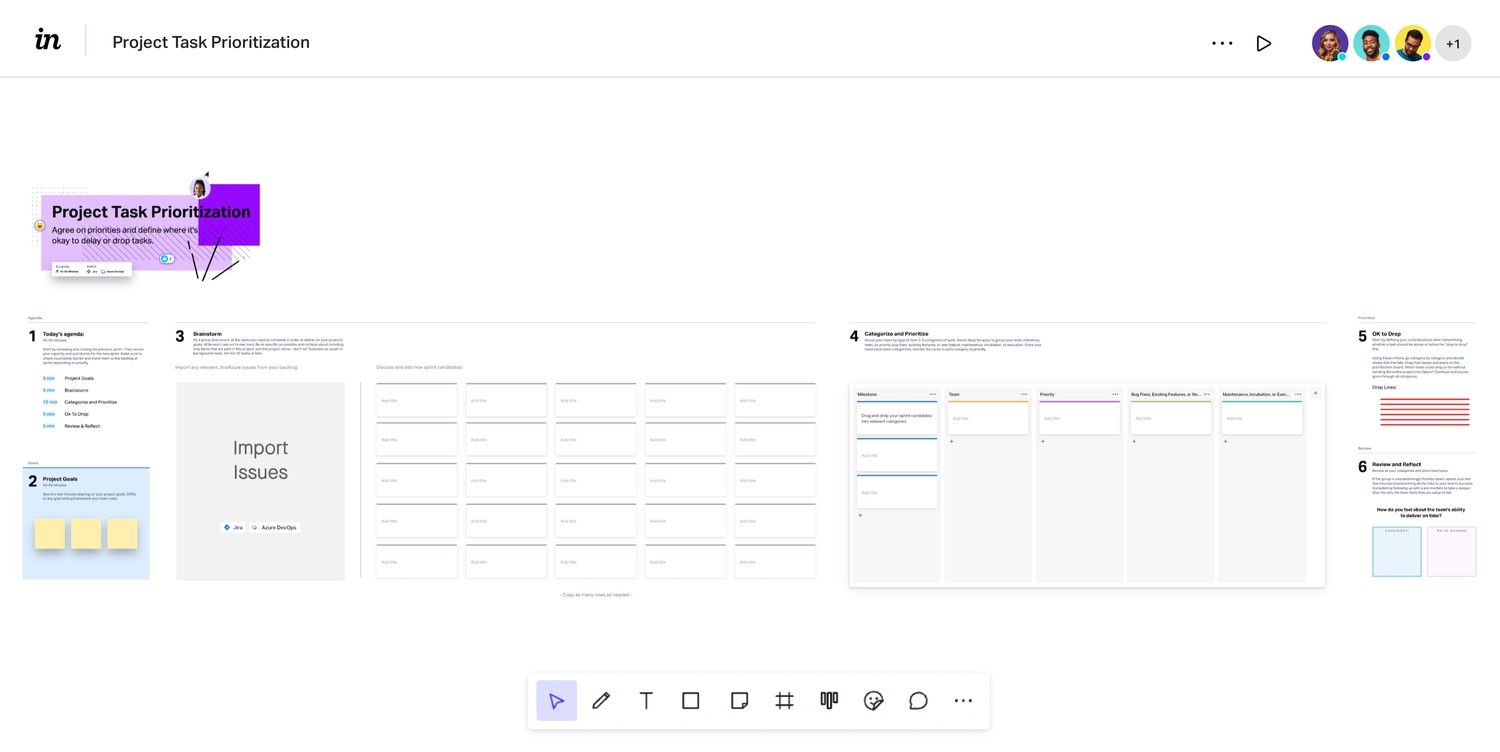This screenshot has height=752, width=1500.
Task: Import issues using Azure DevOps button
Action: click(275, 527)
